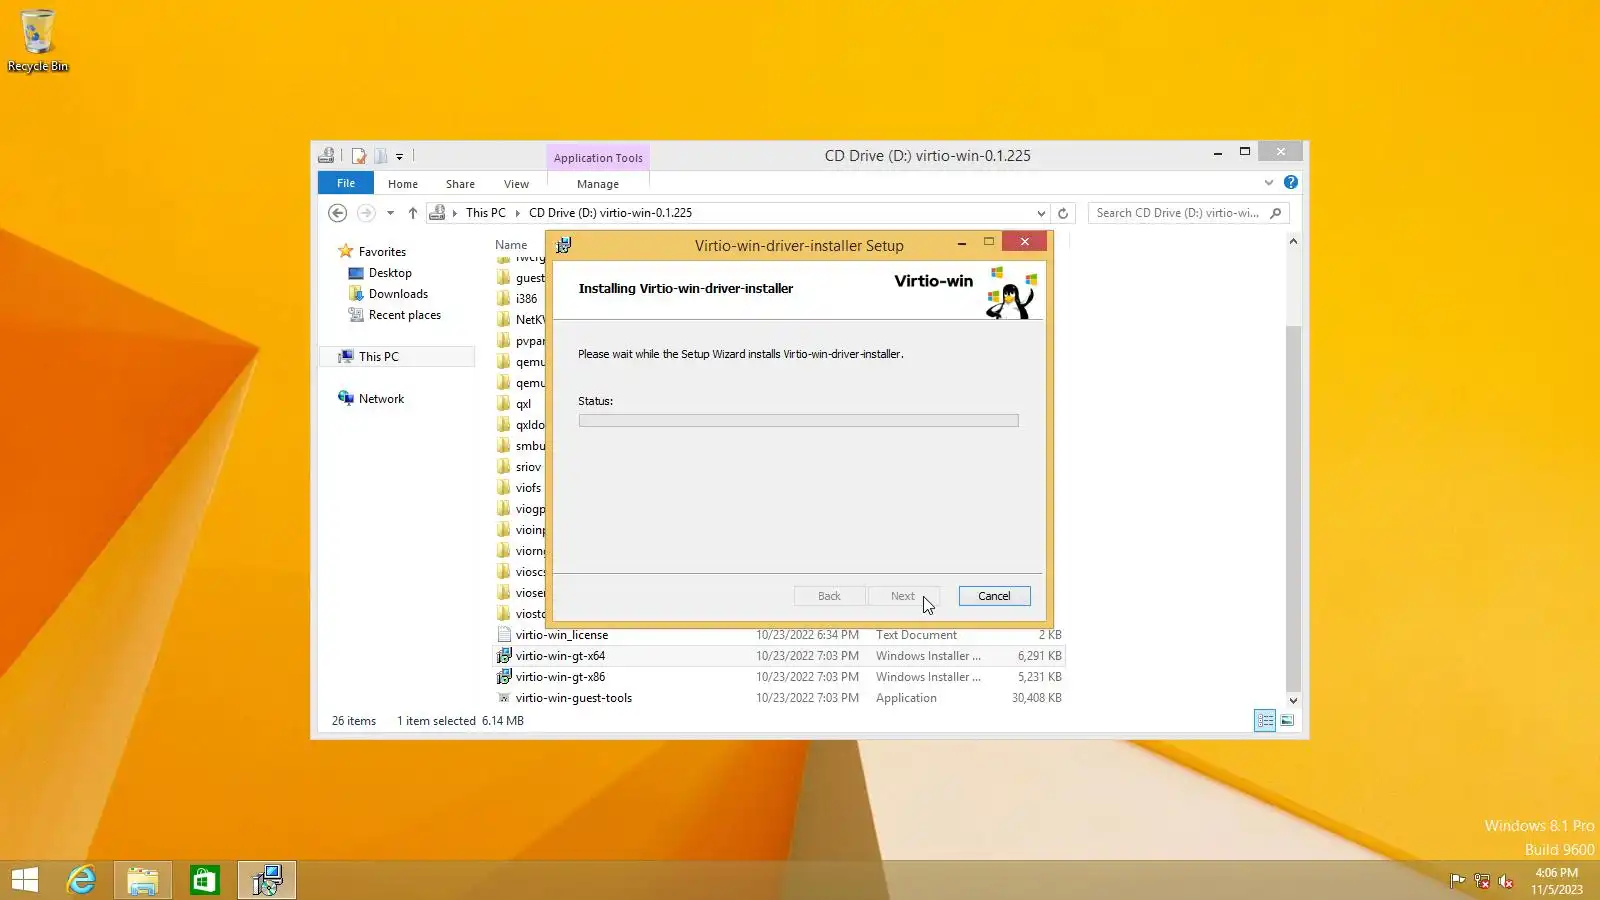Go up one folder level with Up arrow

[x=412, y=213]
